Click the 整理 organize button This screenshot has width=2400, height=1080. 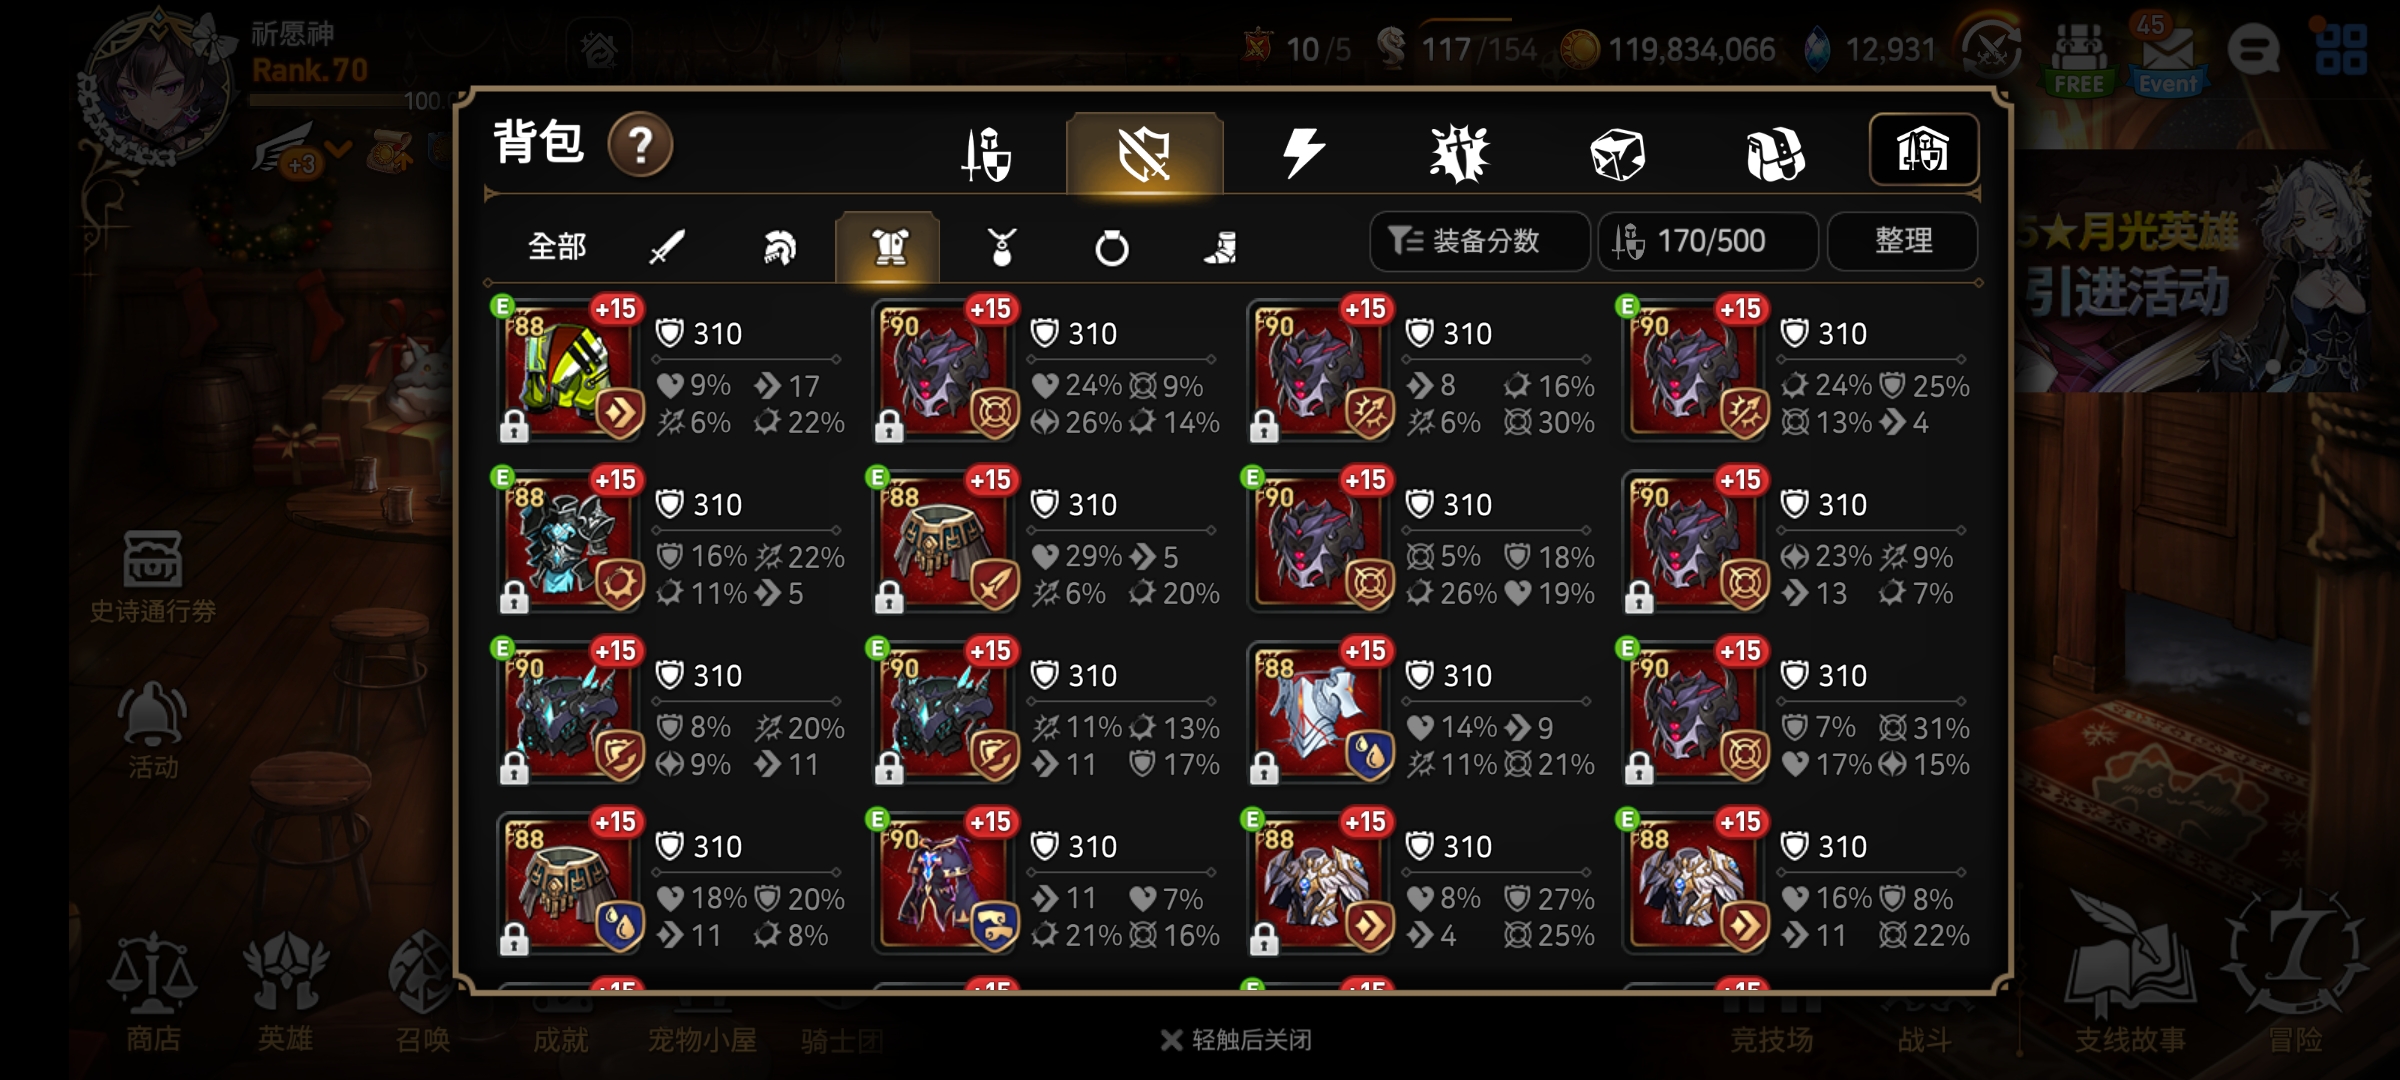[1903, 241]
